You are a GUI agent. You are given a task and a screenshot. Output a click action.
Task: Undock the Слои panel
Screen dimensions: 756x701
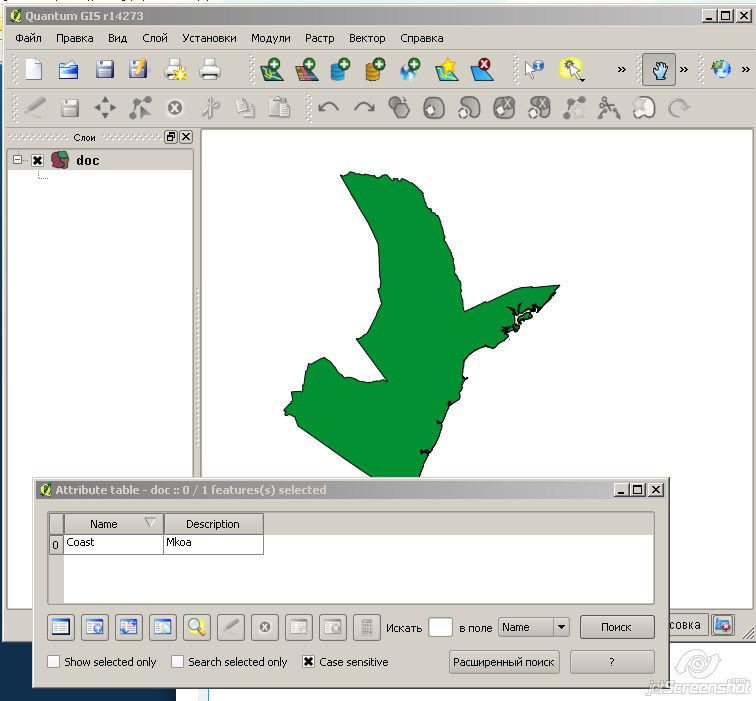pyautogui.click(x=171, y=137)
